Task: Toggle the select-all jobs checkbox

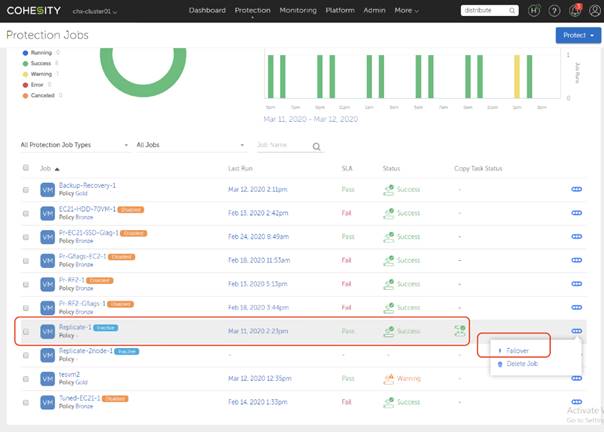Action: 26,168
